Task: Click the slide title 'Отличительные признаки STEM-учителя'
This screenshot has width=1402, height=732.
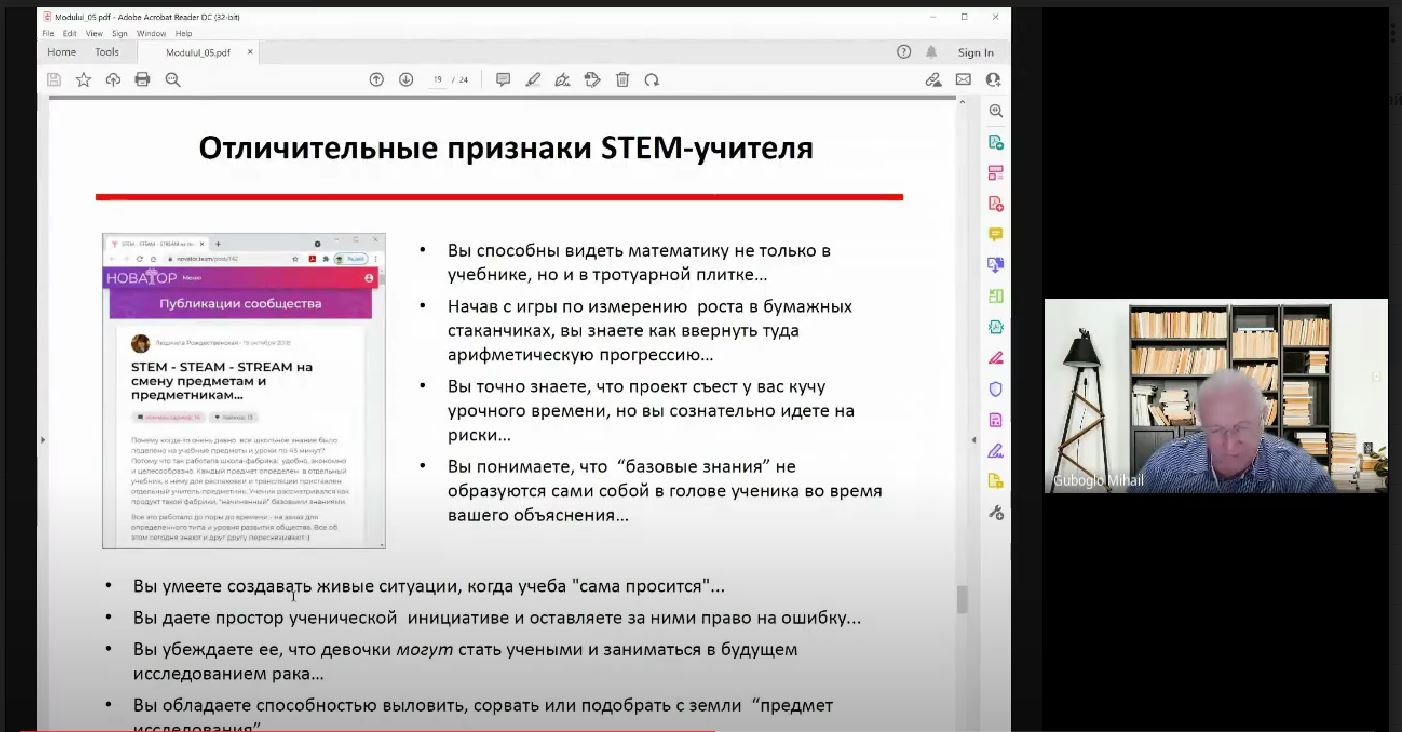Action: click(x=505, y=149)
